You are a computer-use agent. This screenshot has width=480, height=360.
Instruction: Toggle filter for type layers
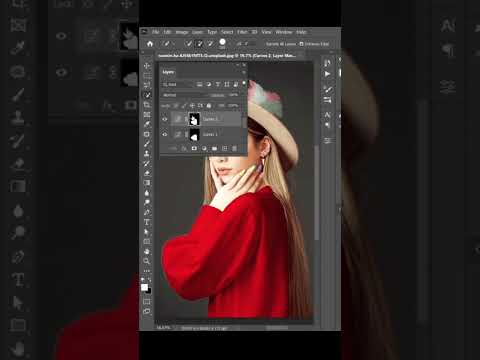(x=218, y=84)
